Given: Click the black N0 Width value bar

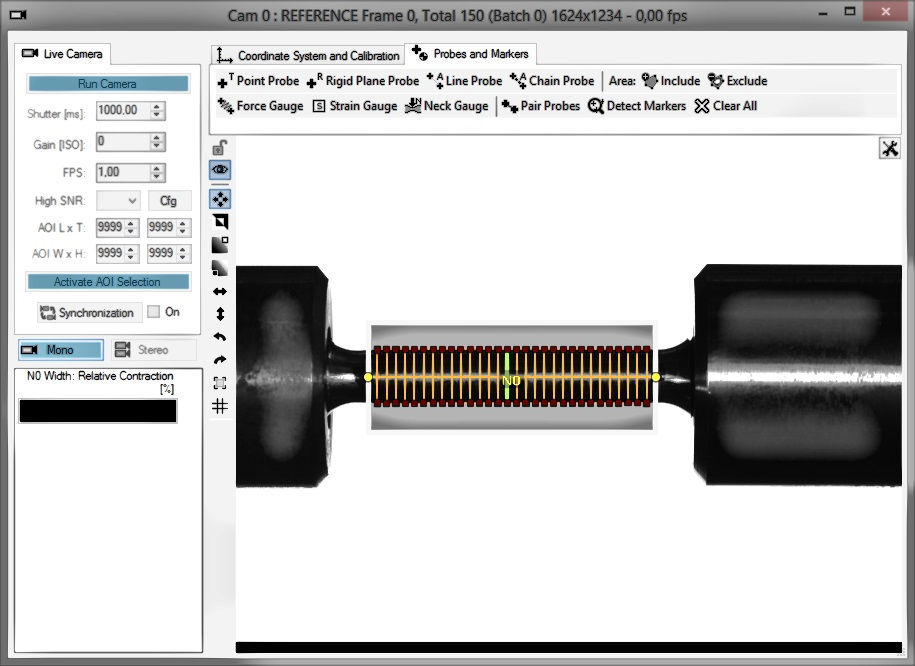Looking at the screenshot, I should [x=98, y=411].
